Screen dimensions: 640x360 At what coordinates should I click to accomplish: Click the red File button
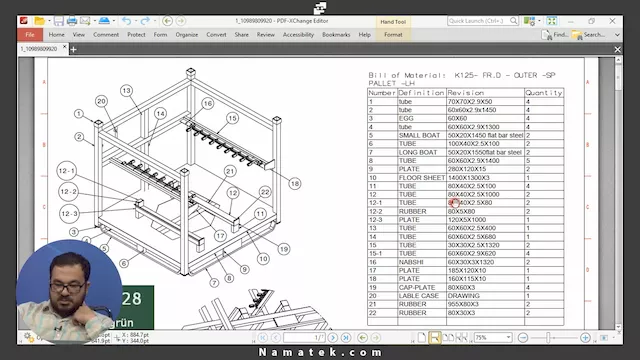click(30, 35)
